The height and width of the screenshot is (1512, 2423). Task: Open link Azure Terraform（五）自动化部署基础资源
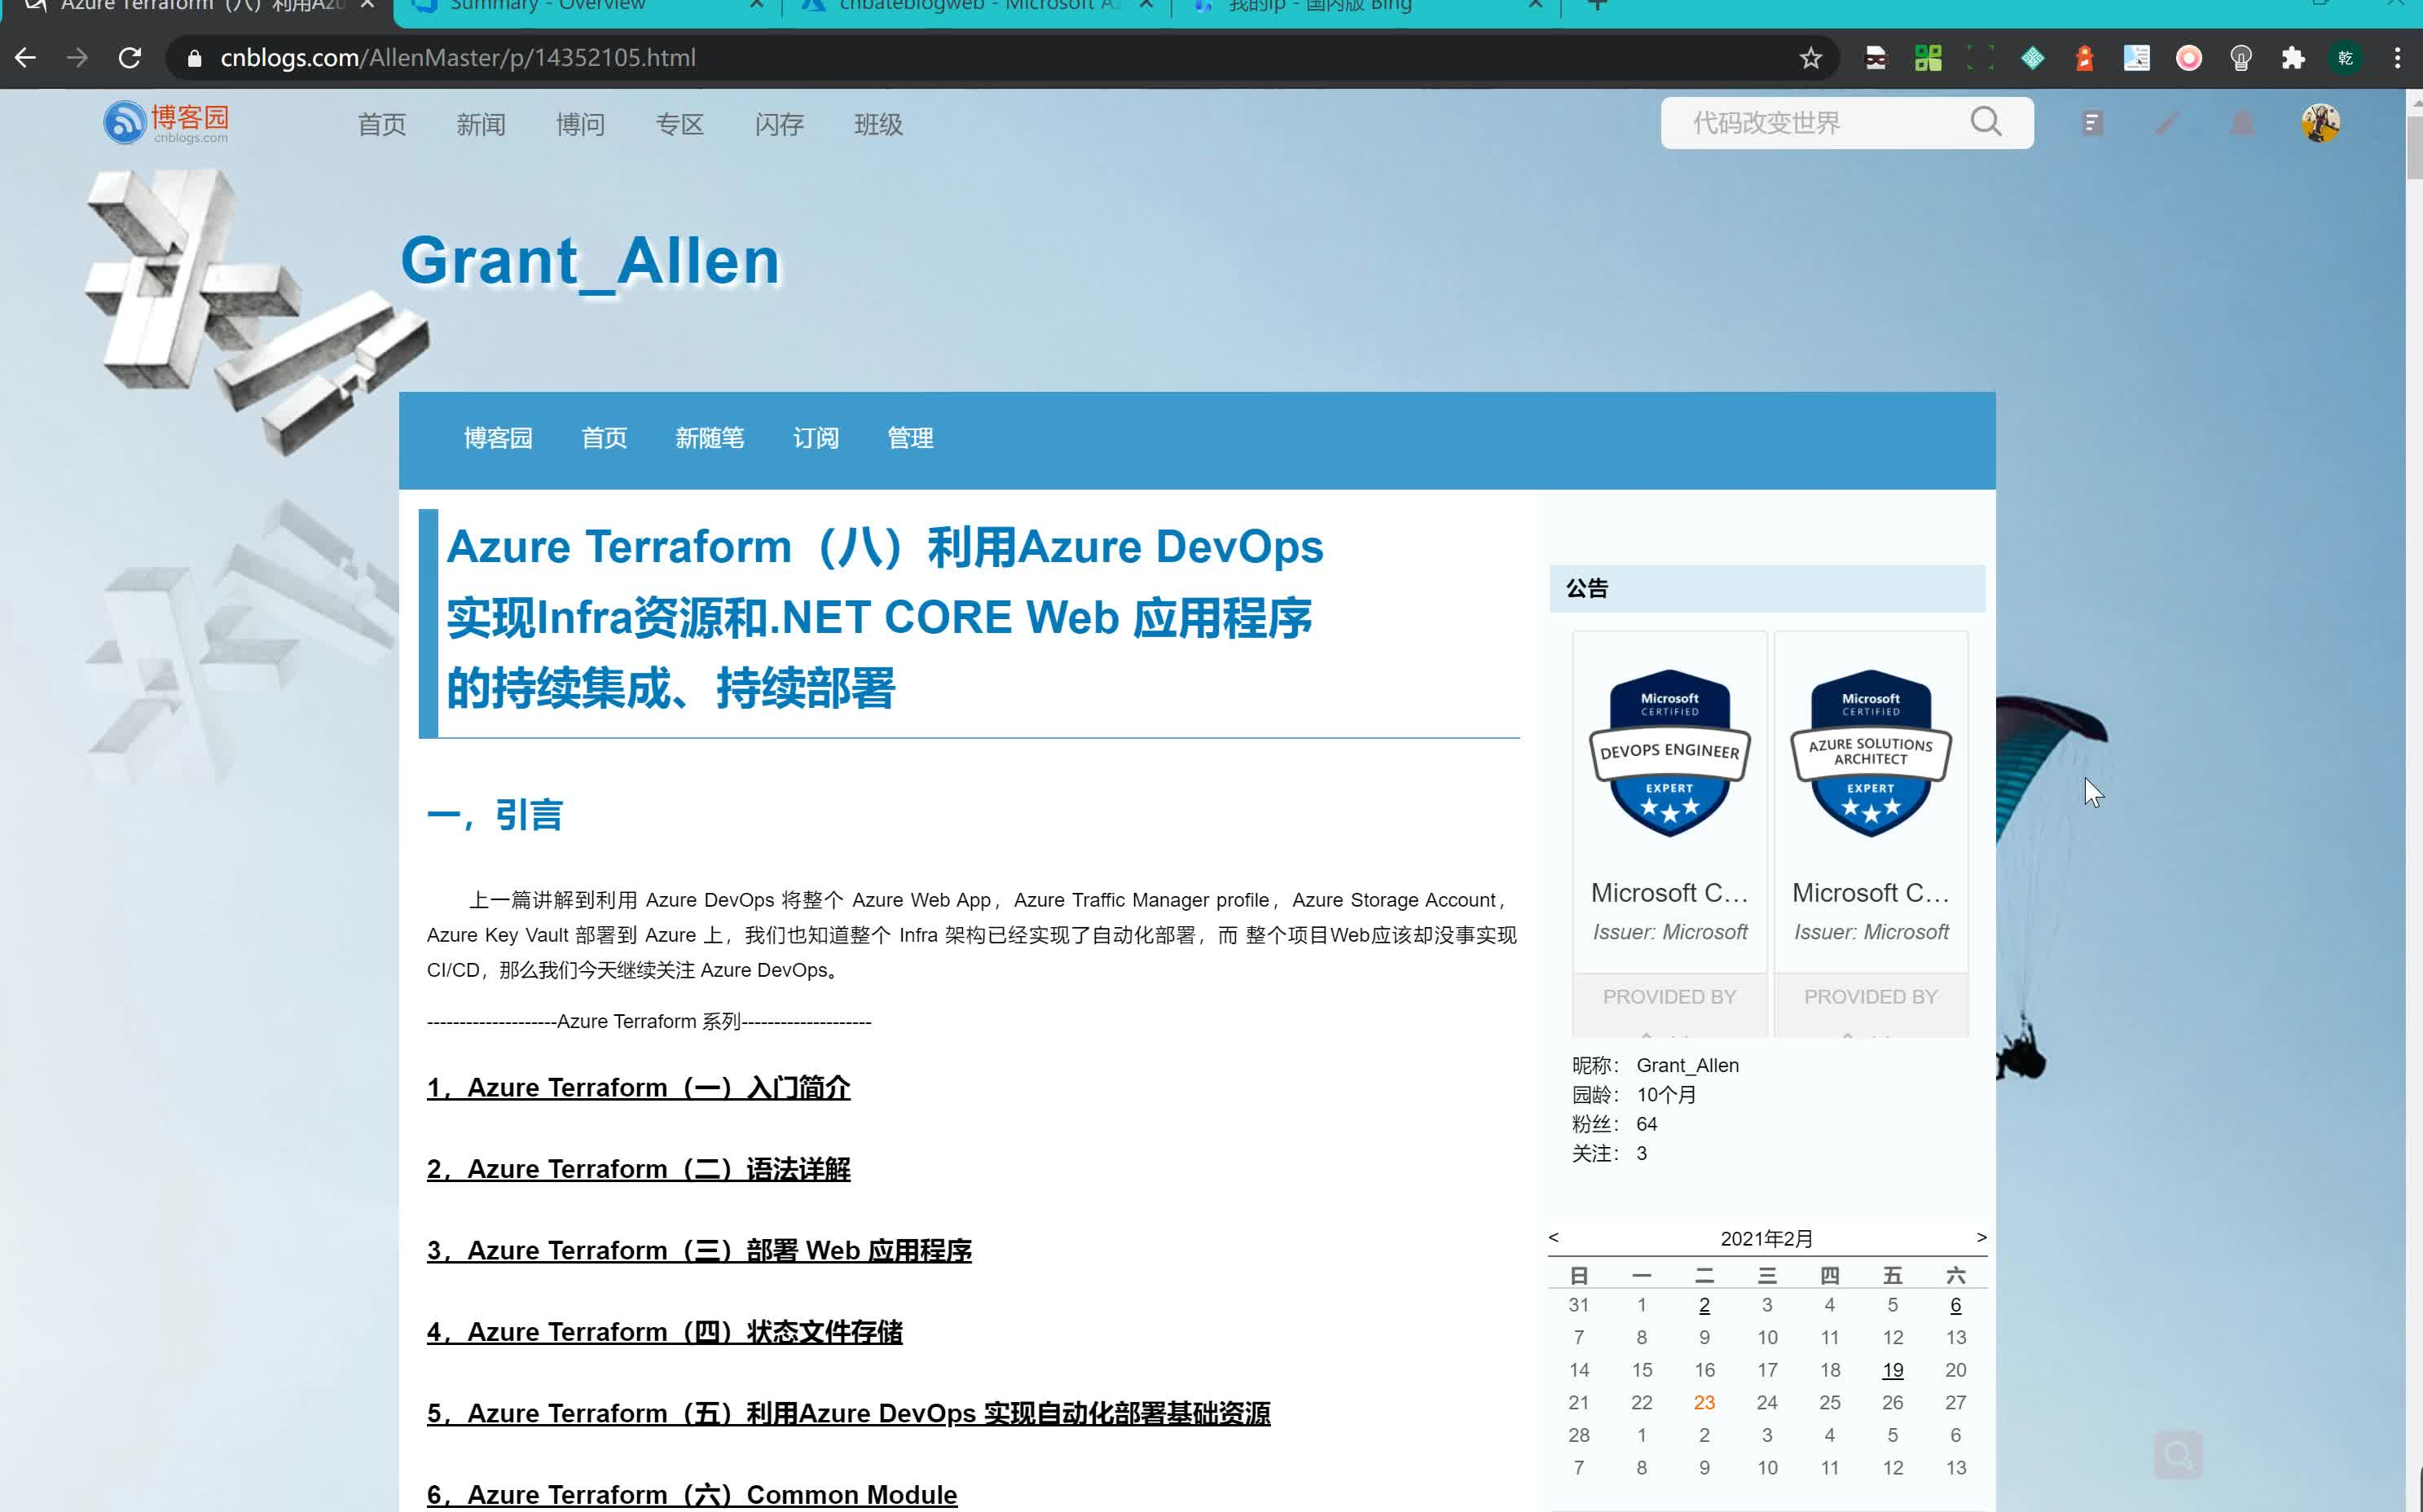pos(848,1413)
